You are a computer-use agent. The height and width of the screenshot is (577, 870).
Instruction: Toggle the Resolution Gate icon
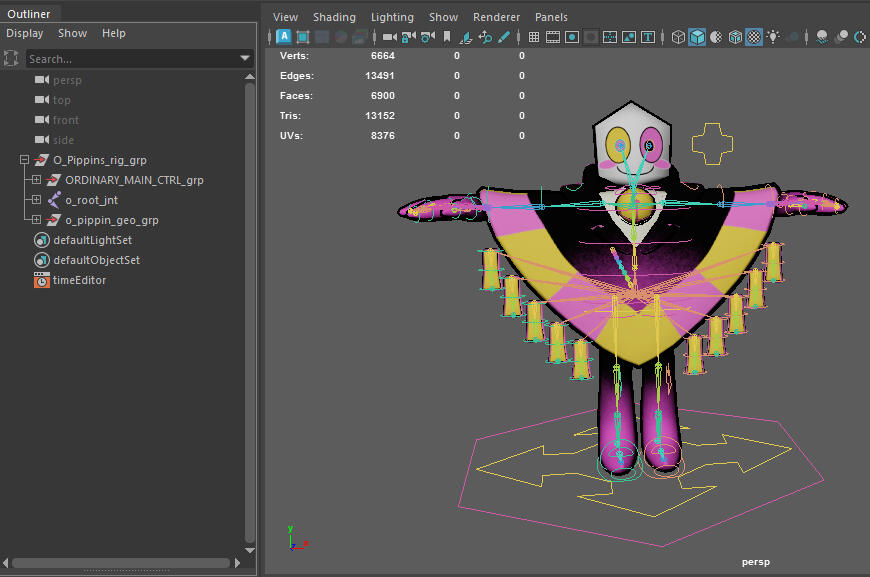[571, 37]
